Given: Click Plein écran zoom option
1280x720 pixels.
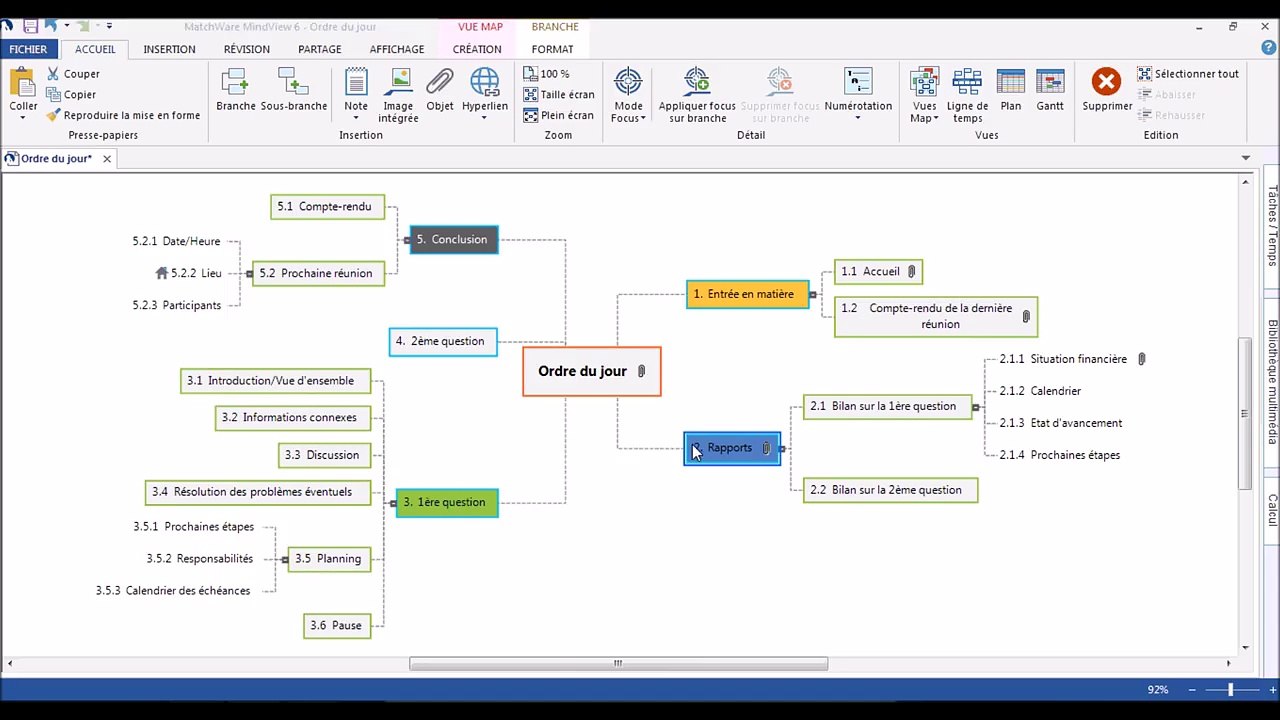Looking at the screenshot, I should pyautogui.click(x=559, y=115).
